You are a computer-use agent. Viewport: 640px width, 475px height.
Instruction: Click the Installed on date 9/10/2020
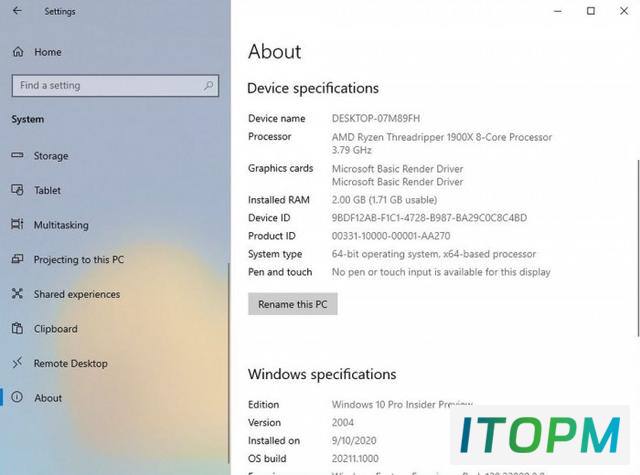[x=354, y=441]
